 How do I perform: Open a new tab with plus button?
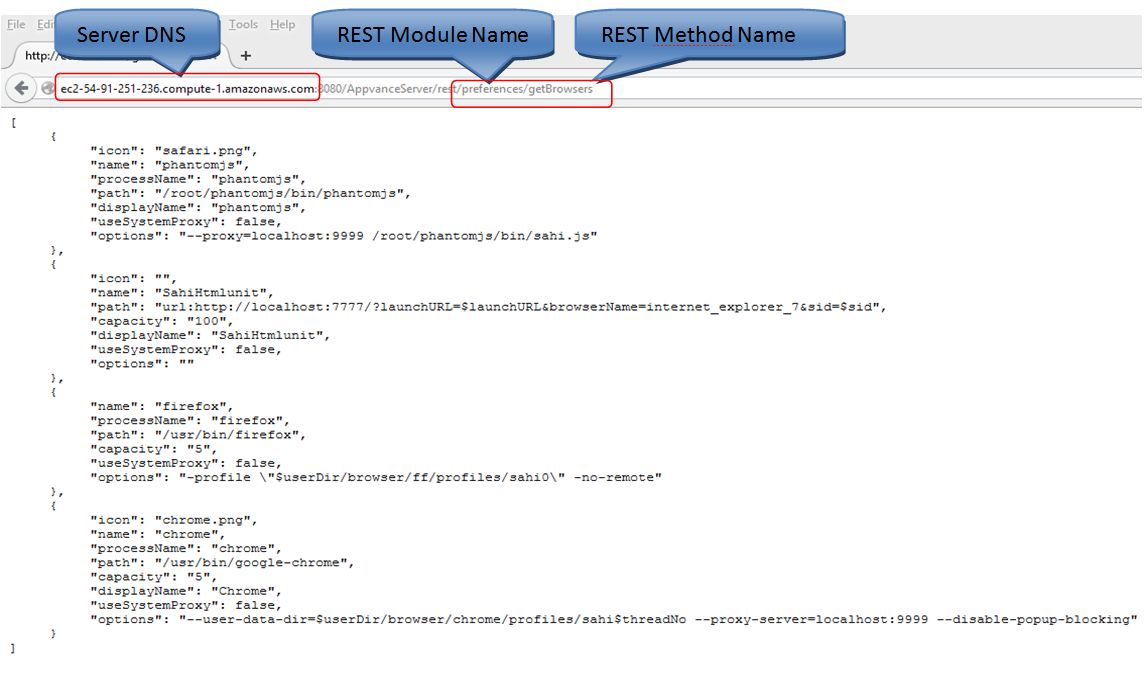click(x=246, y=56)
